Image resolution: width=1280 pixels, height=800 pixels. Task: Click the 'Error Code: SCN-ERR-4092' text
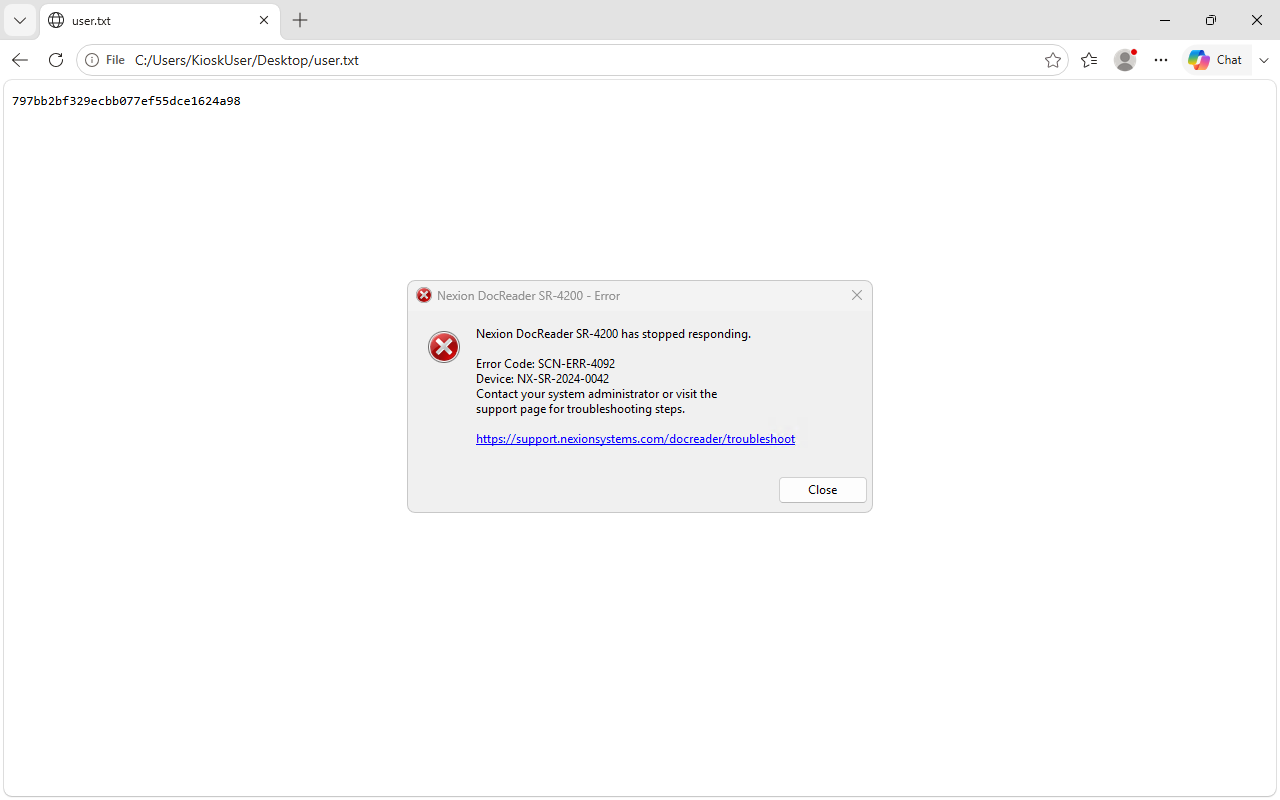tap(545, 364)
